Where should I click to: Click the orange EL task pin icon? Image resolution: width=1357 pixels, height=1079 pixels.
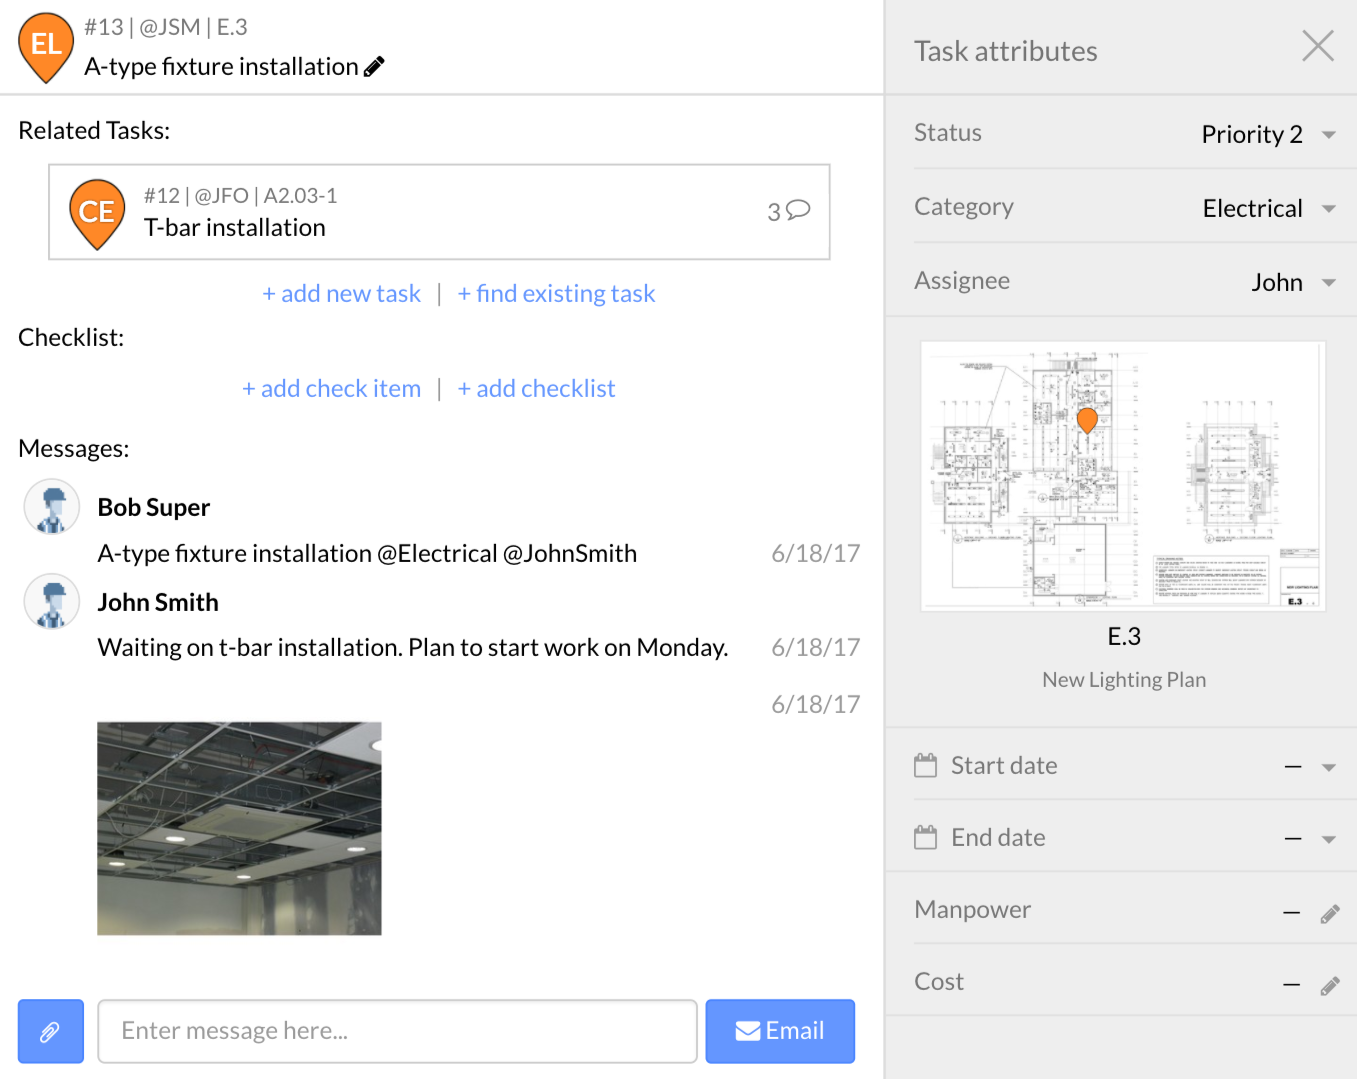[x=46, y=45]
